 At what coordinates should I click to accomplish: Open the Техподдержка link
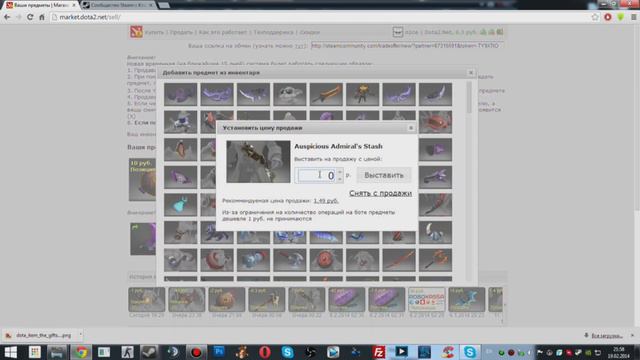point(273,32)
